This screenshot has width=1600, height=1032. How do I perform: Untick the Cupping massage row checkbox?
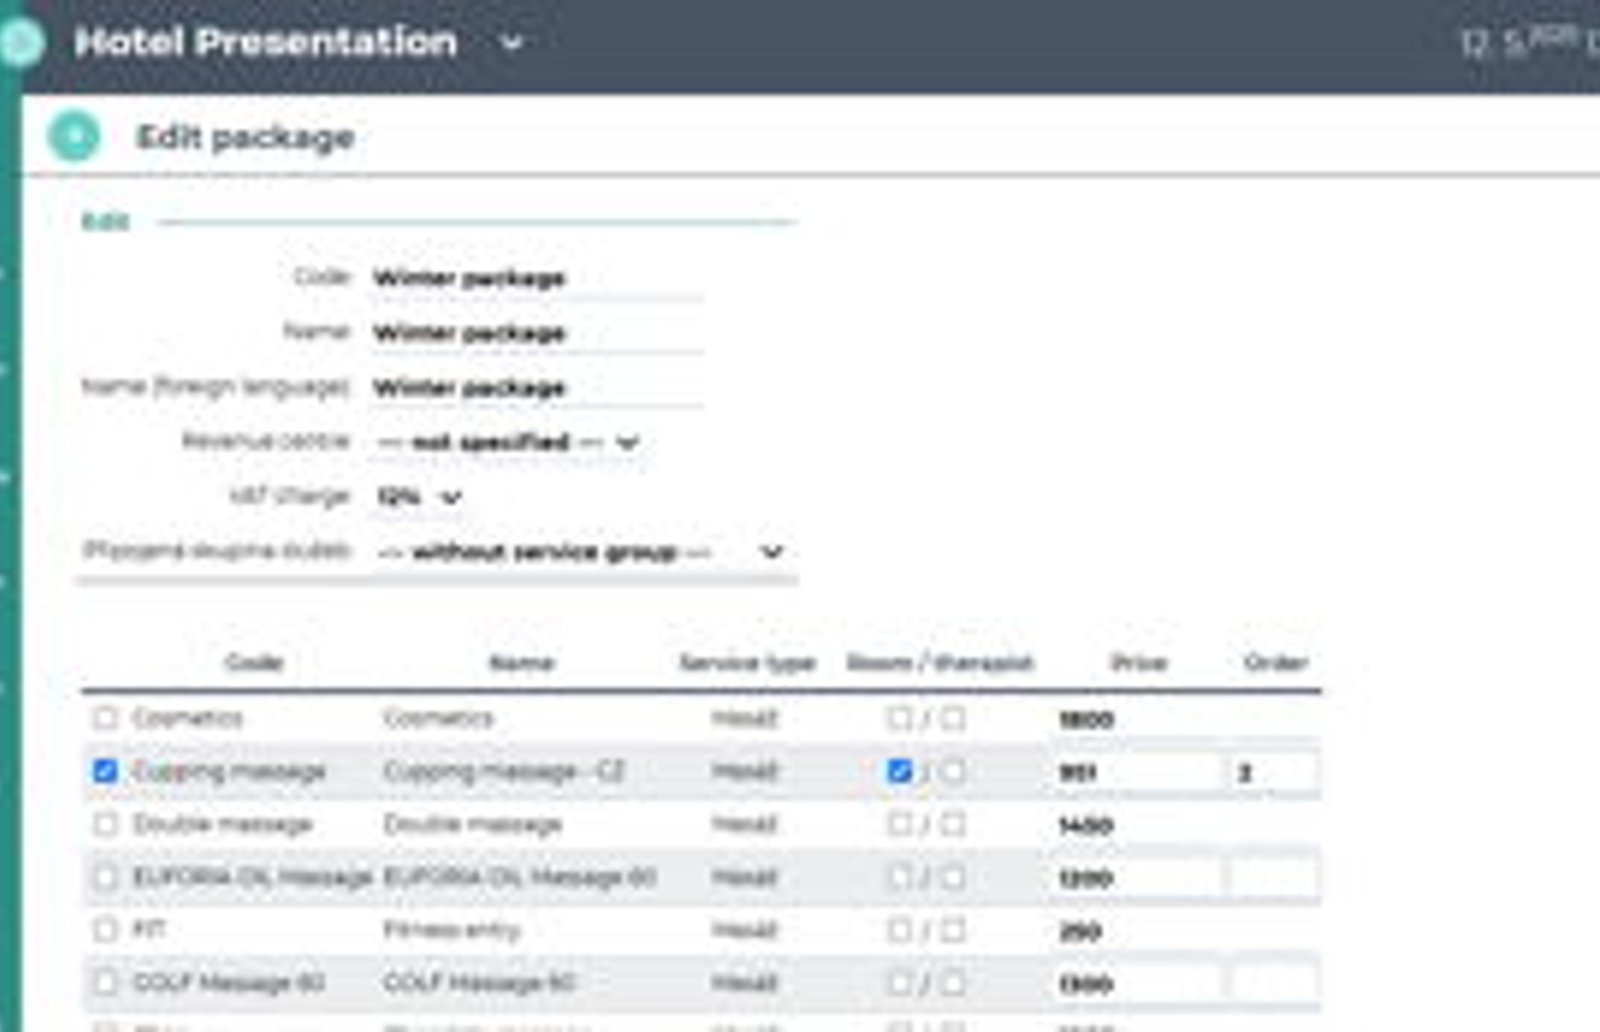point(105,771)
